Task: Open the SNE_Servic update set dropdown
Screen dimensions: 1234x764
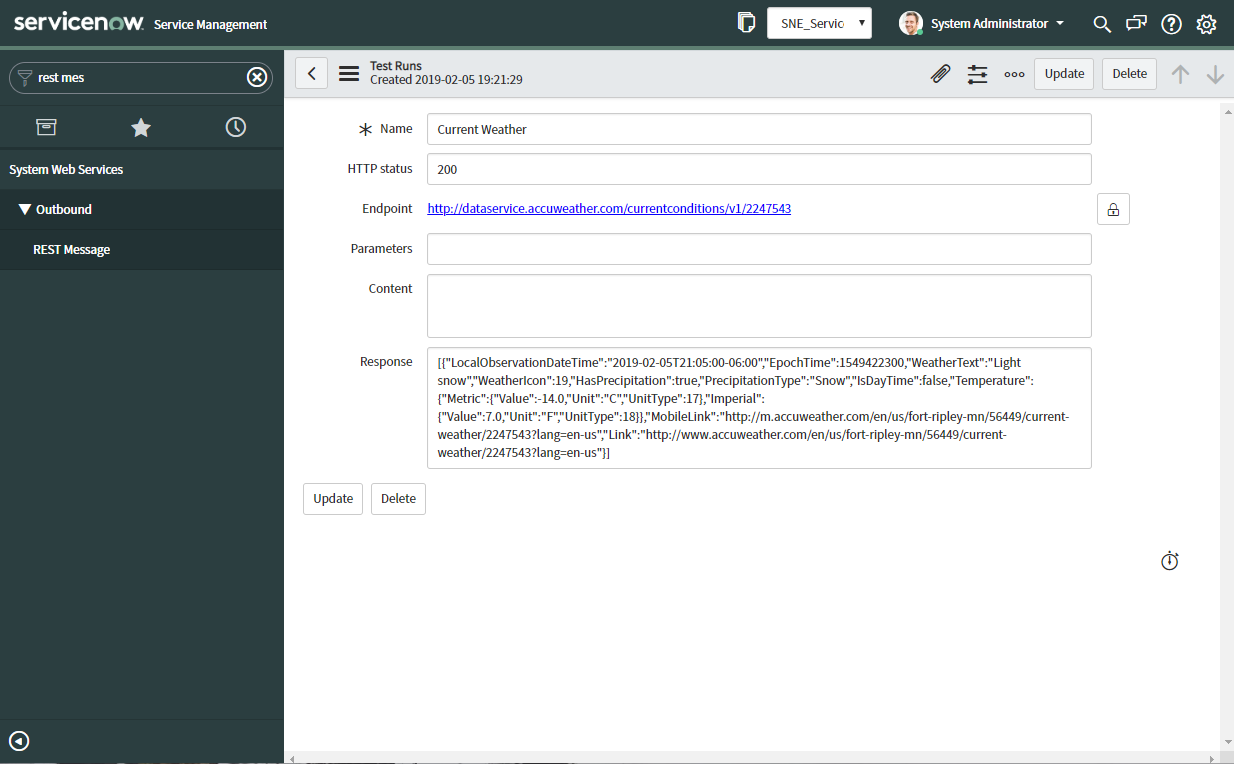Action: 819,22
